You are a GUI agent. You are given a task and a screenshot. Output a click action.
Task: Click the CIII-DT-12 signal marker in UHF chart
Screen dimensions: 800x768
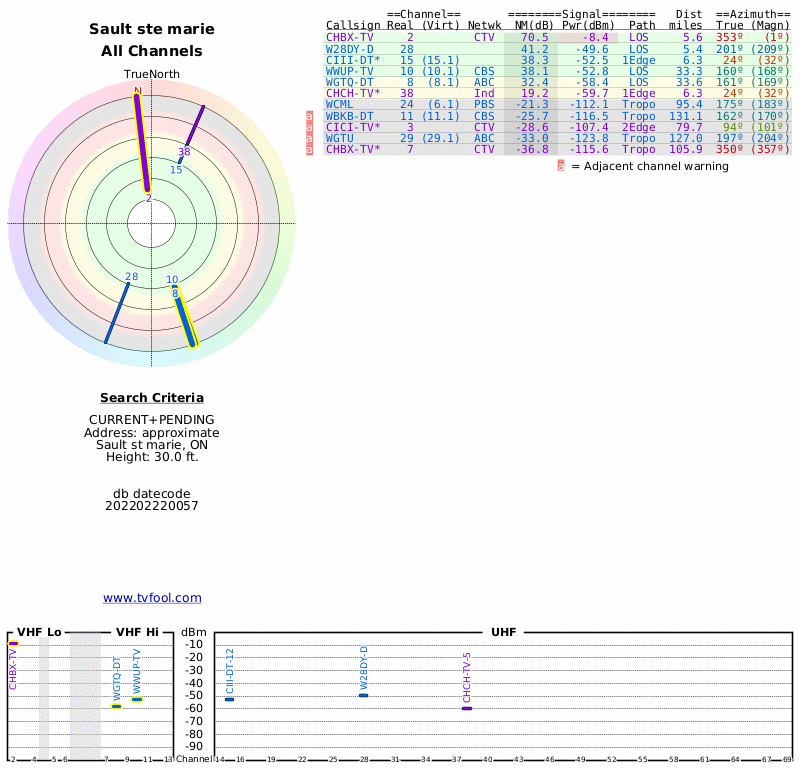pyautogui.click(x=229, y=699)
